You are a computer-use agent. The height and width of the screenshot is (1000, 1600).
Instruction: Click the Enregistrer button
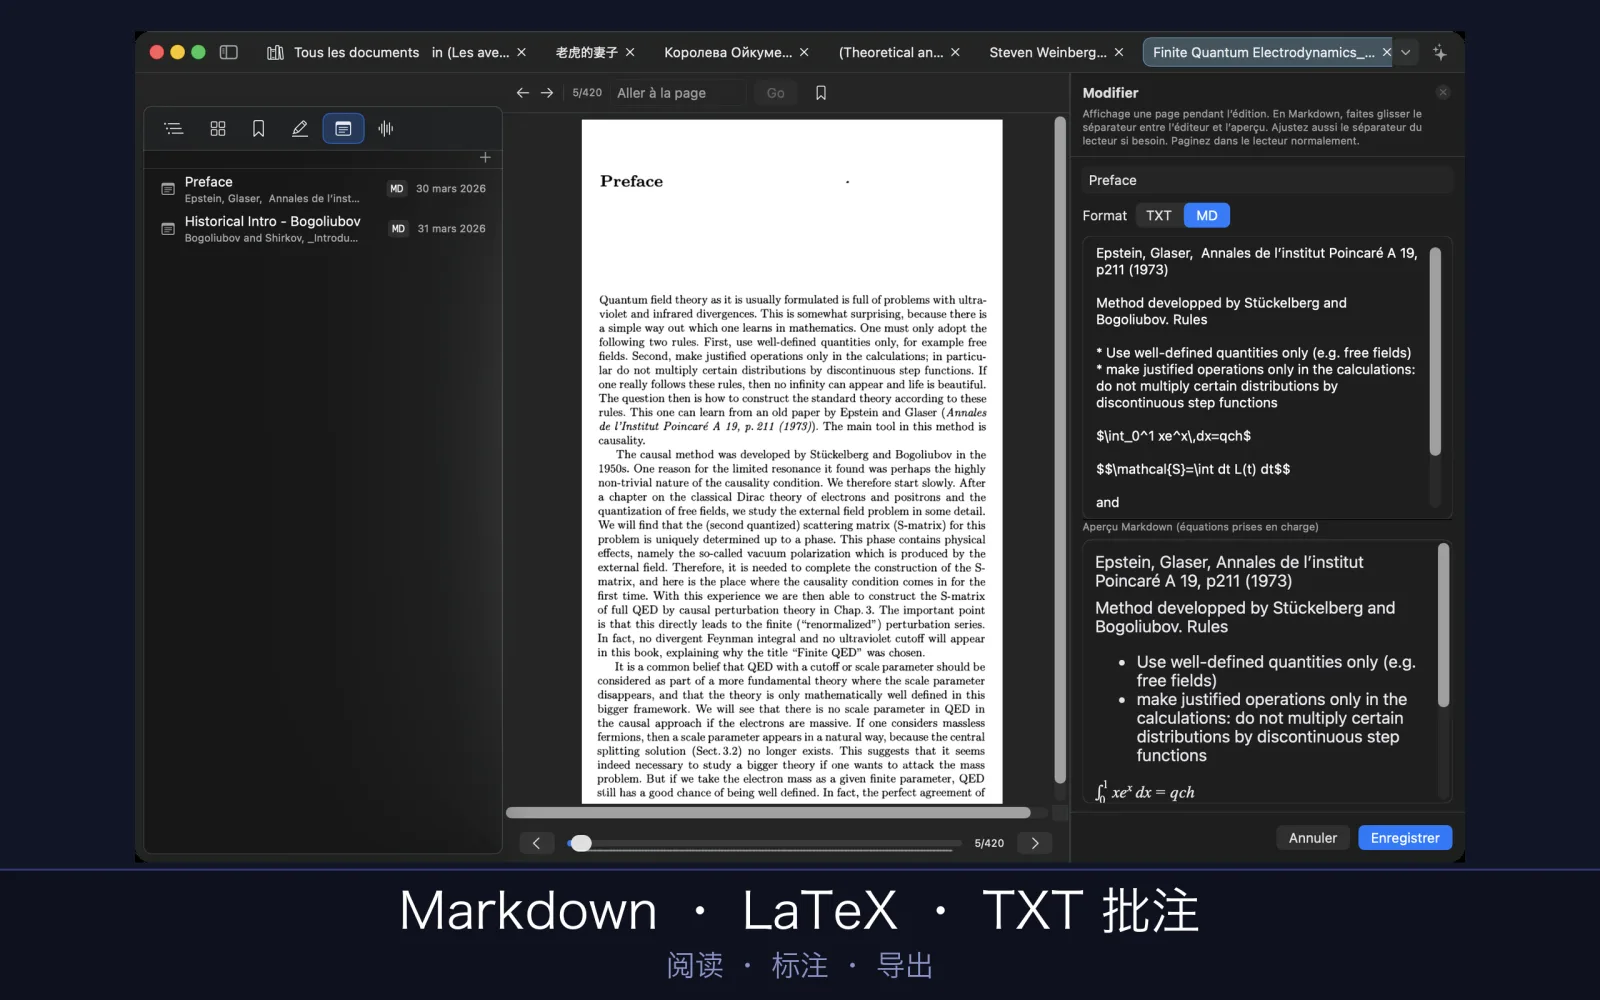click(x=1405, y=838)
